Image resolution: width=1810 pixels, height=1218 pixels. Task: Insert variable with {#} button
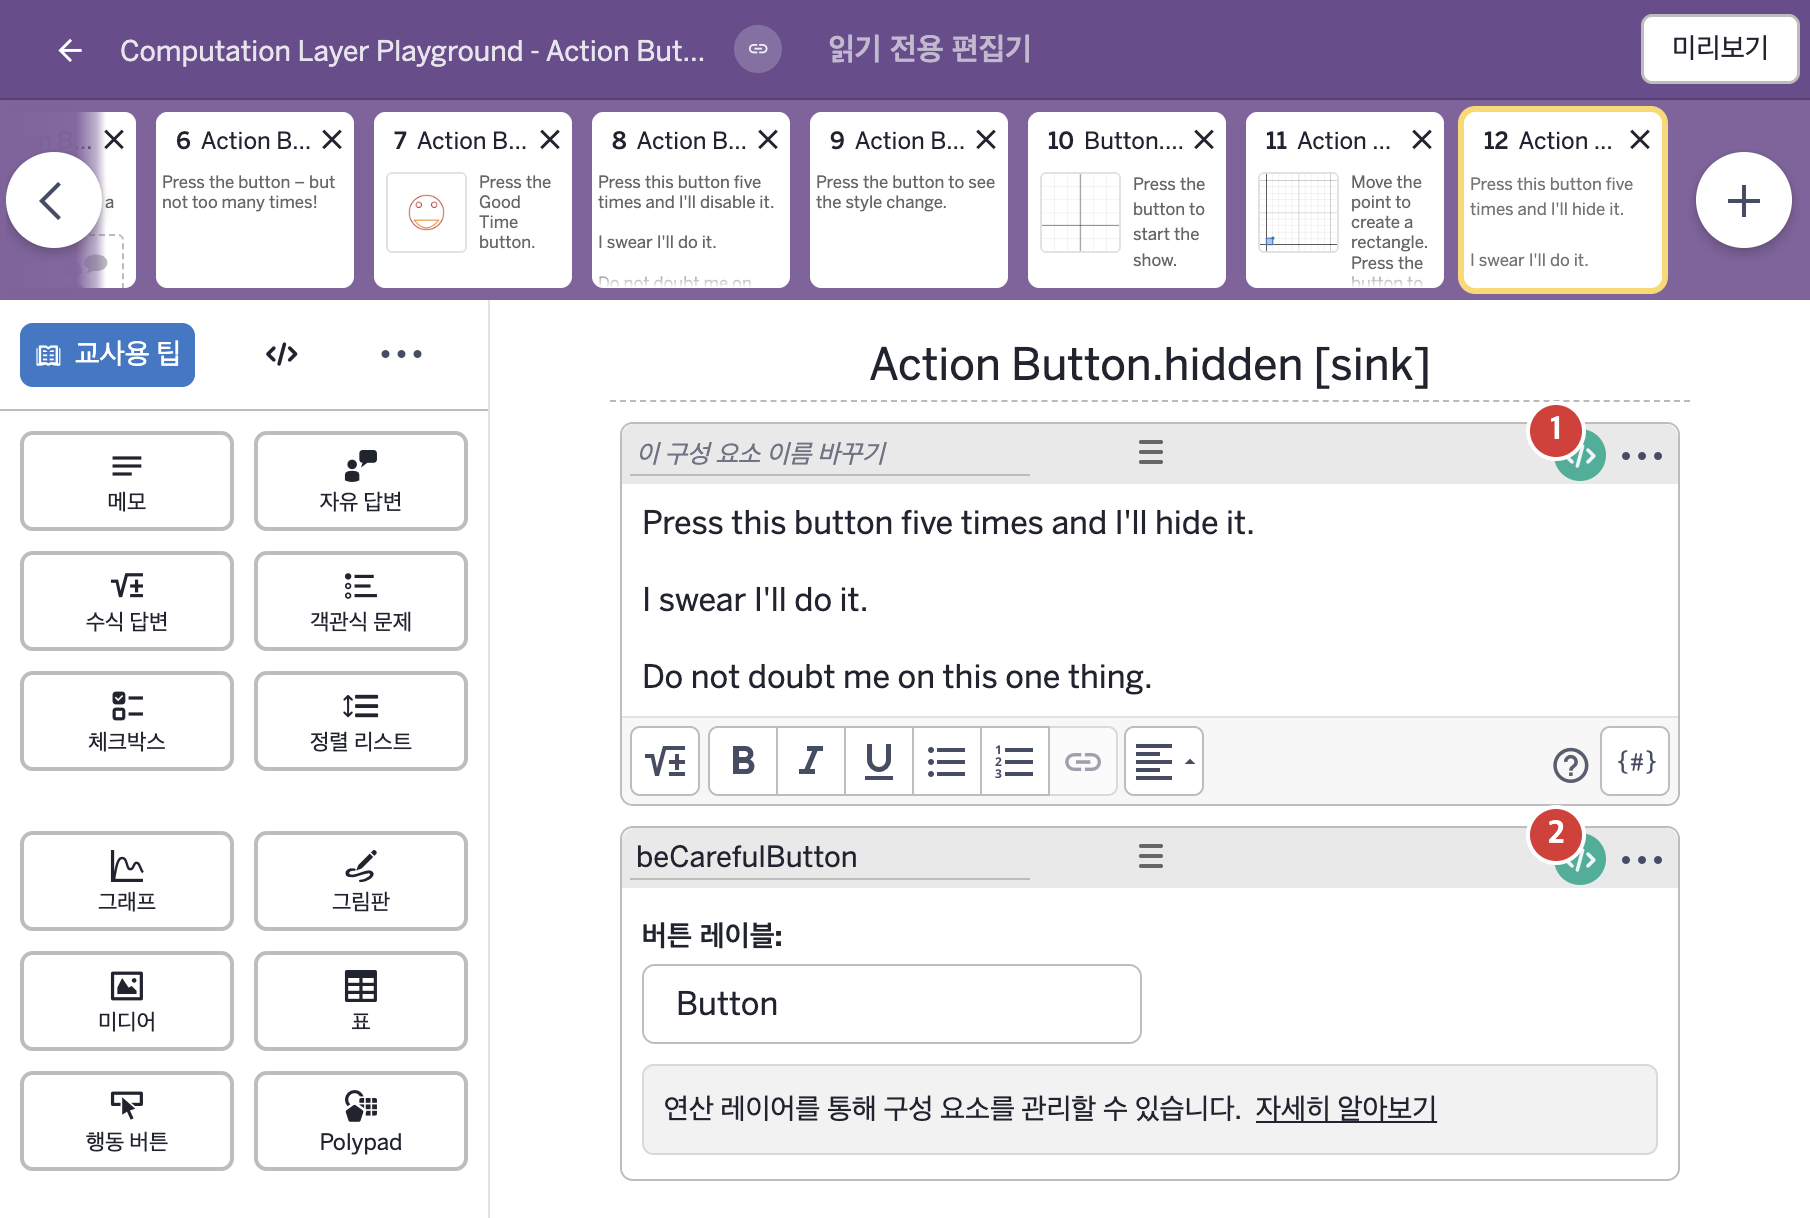pos(1635,761)
